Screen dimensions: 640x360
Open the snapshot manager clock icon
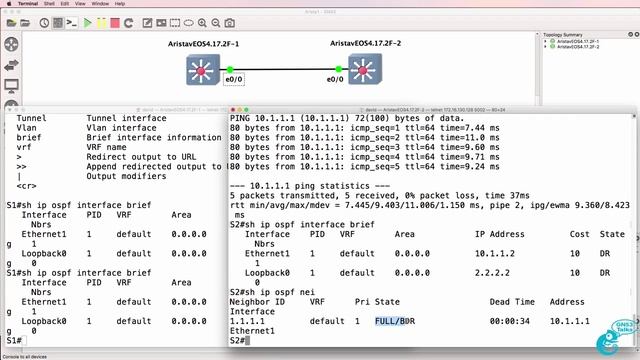(x=44, y=23)
